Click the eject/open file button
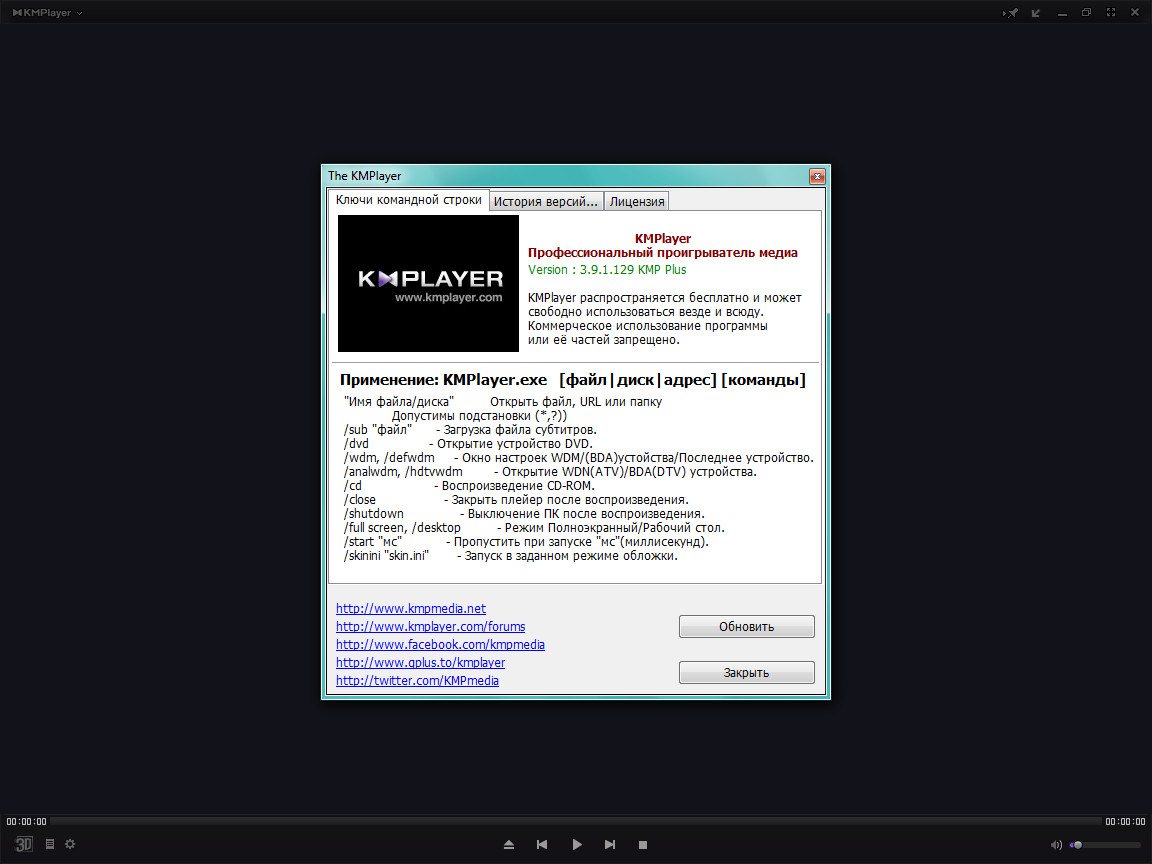The width and height of the screenshot is (1152, 864). [508, 845]
